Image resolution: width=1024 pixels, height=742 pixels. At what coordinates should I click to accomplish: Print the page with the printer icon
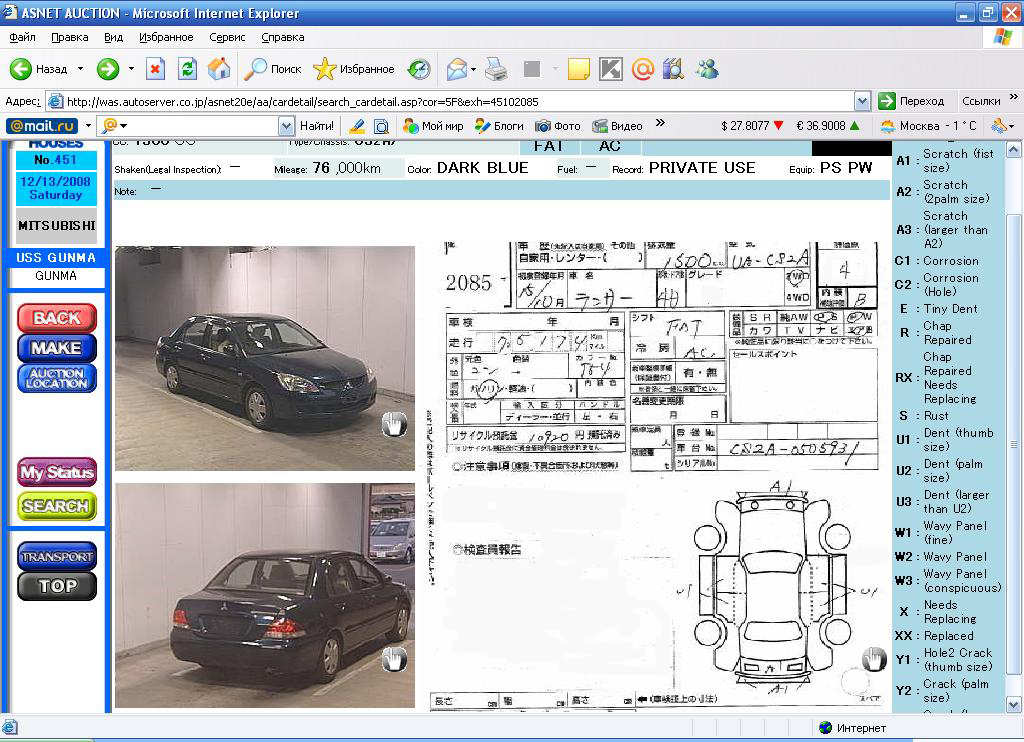pyautogui.click(x=496, y=69)
